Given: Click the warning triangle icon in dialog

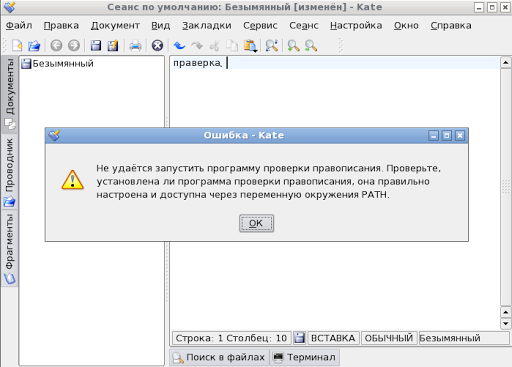Looking at the screenshot, I should [x=73, y=180].
